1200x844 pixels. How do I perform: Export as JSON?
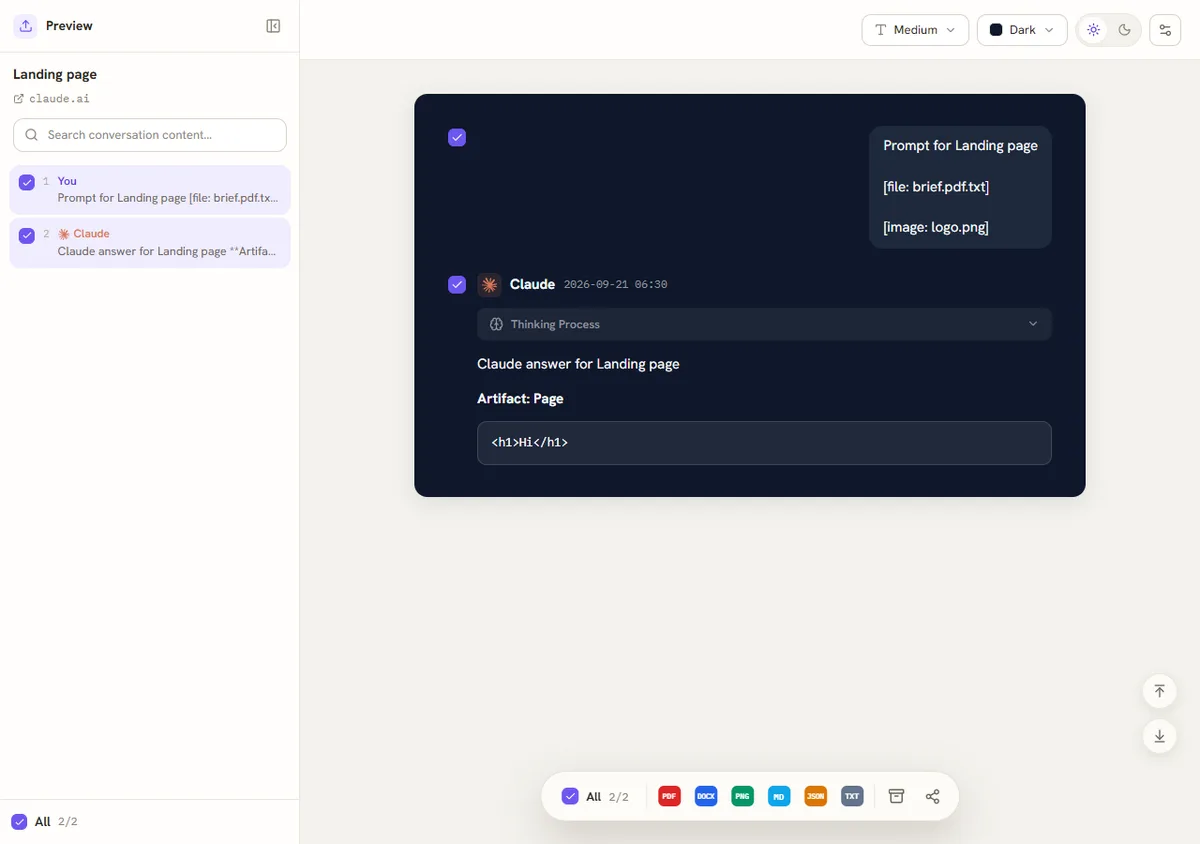click(x=816, y=797)
